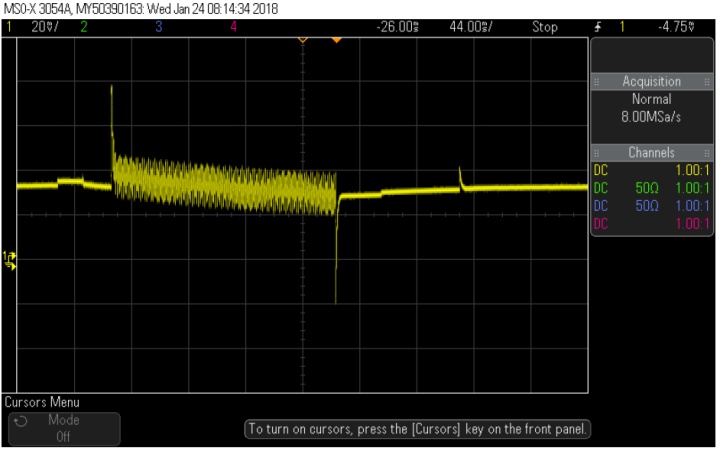Click the yellow DC channel 1 coupling row
Image resolution: width=720 pixels, height=451 pixels.
652,170
